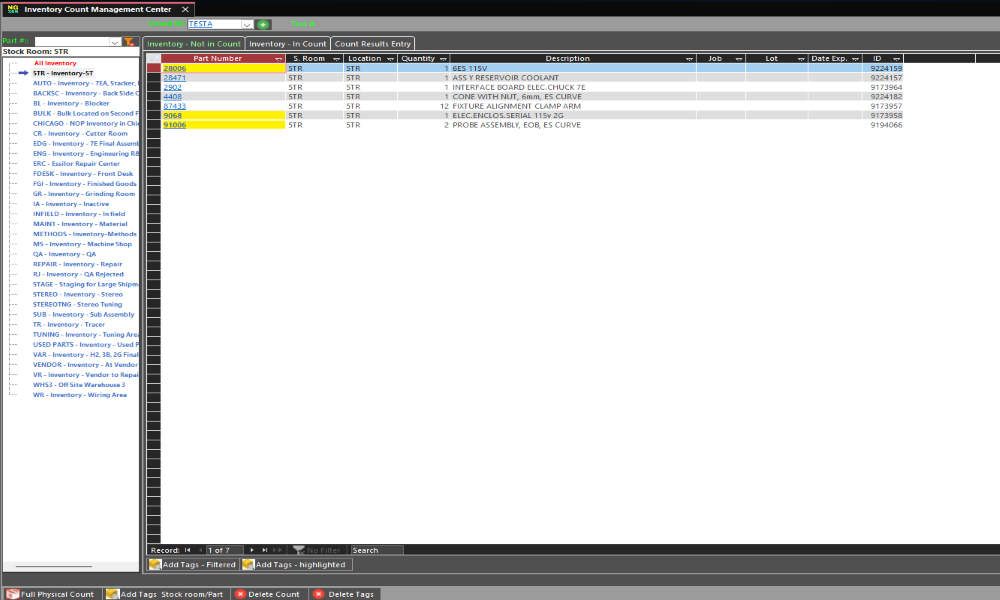Click the red Delete Tags button
Image resolution: width=1000 pixels, height=600 pixels.
[x=344, y=594]
